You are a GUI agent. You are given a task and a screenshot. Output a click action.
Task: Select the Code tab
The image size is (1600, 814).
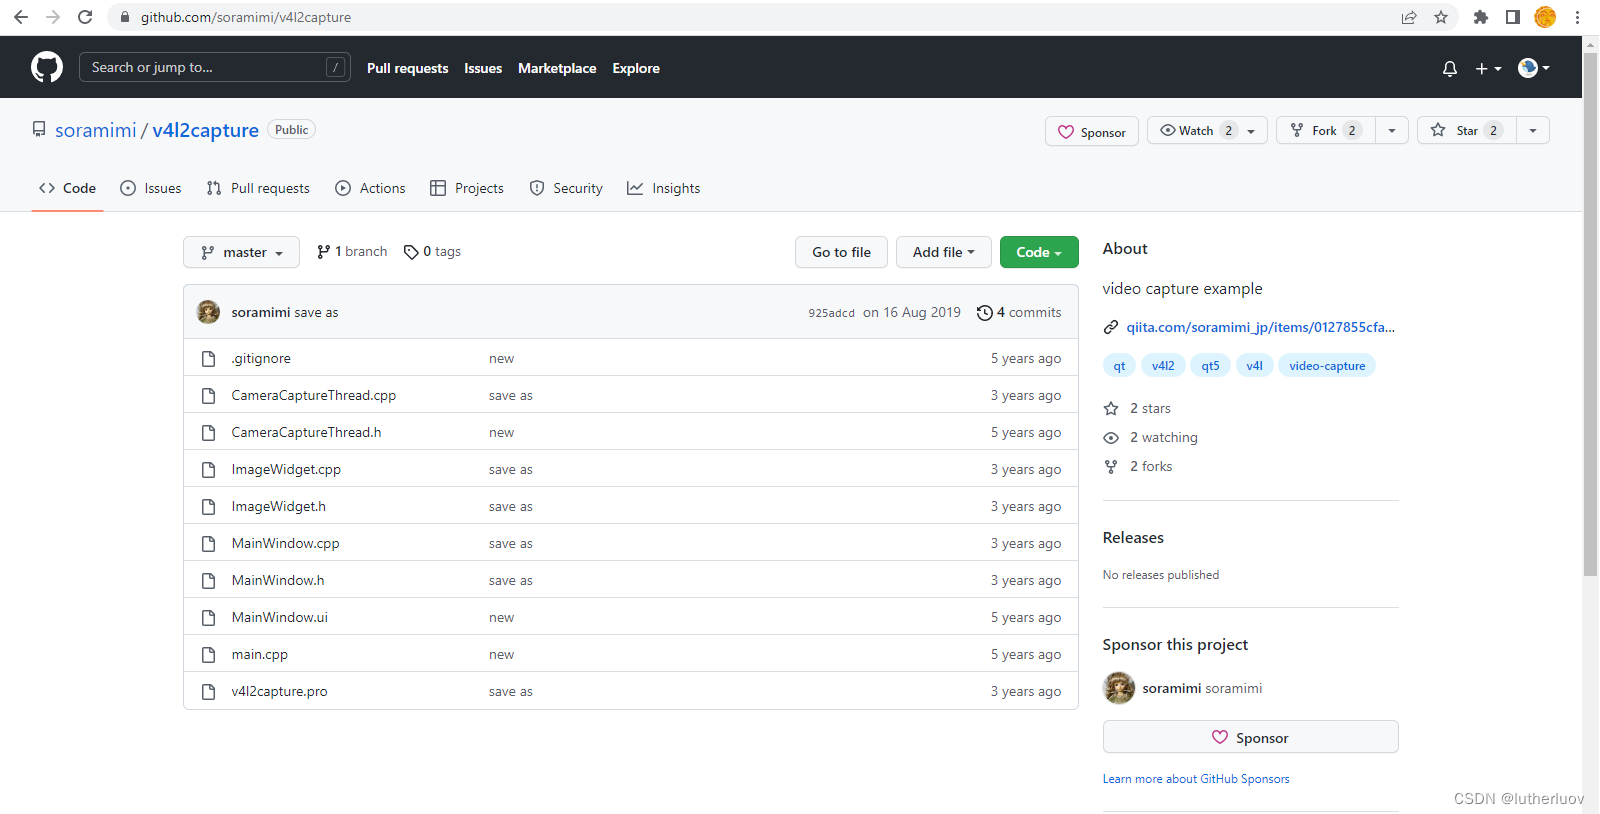click(x=67, y=188)
